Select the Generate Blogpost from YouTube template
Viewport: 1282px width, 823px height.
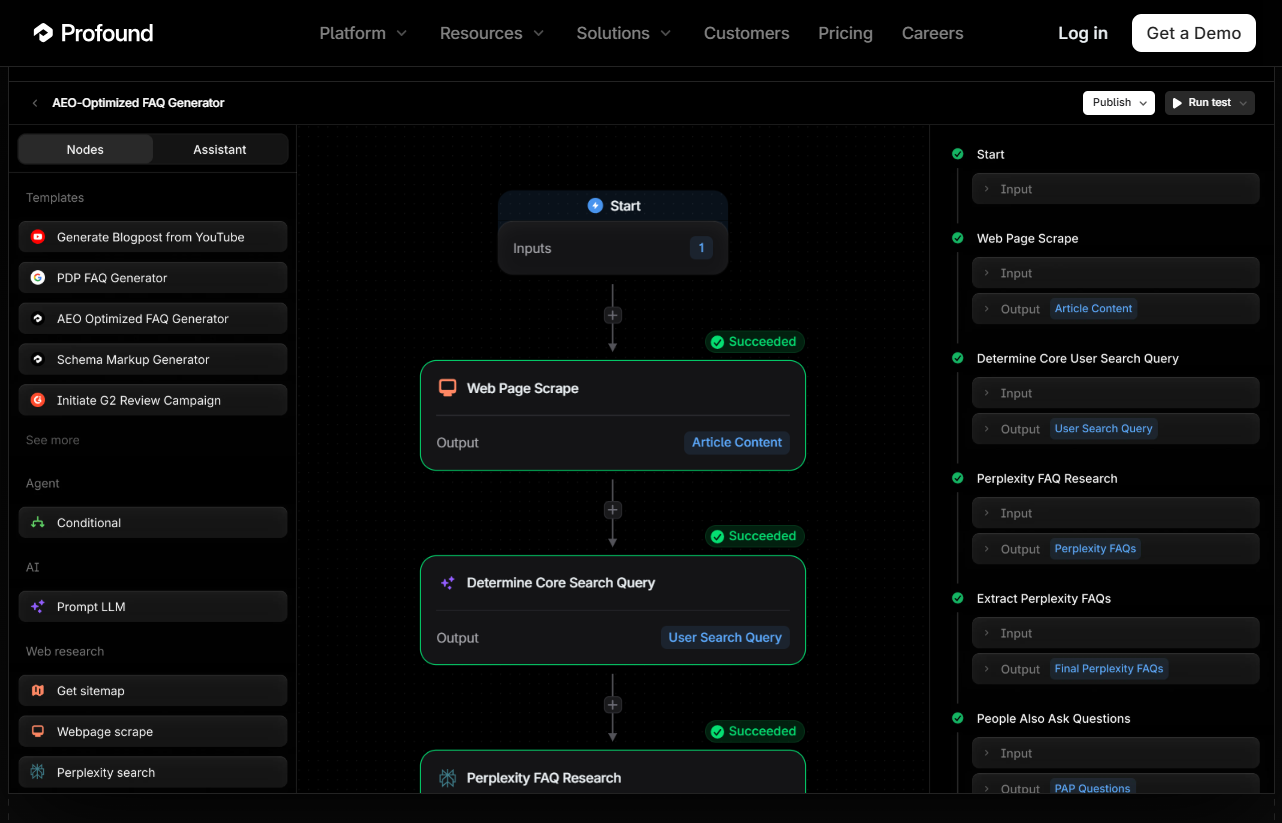pos(153,237)
